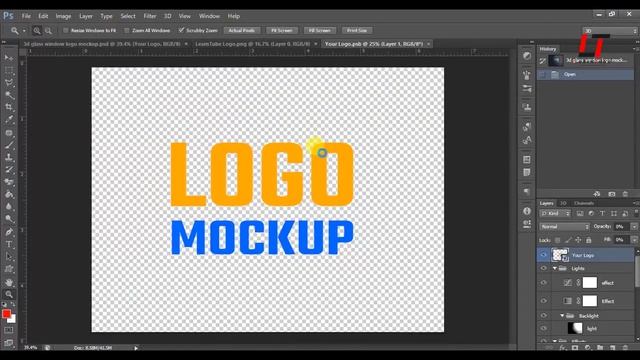The height and width of the screenshot is (360, 640).
Task: Click the red foreground color swatch
Action: click(6, 313)
